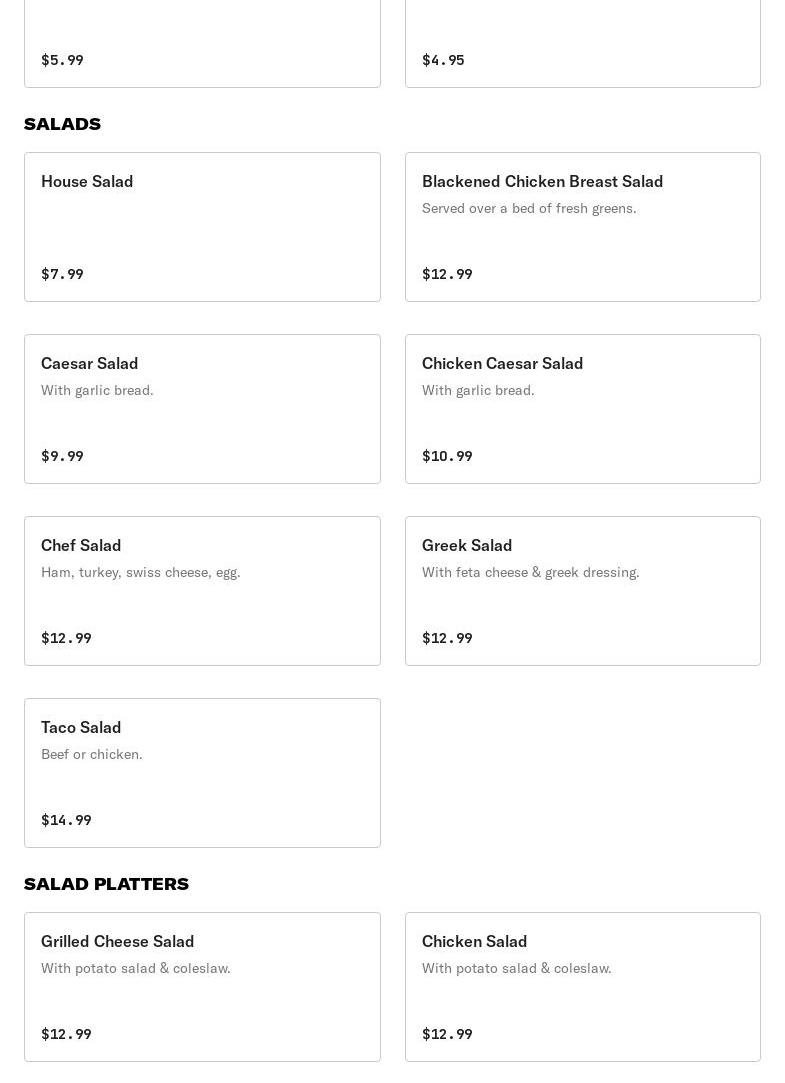Click the SALADS section heading

62,124
